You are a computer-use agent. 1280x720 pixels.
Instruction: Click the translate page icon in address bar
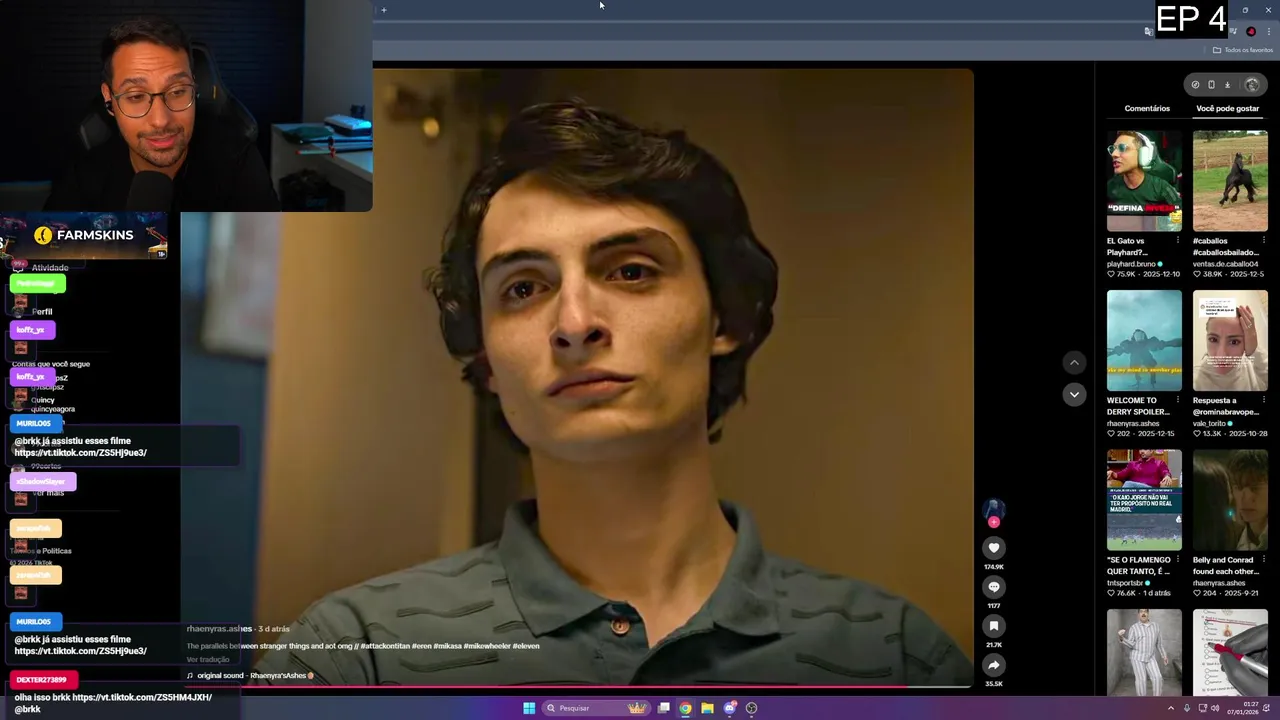coord(1148,32)
